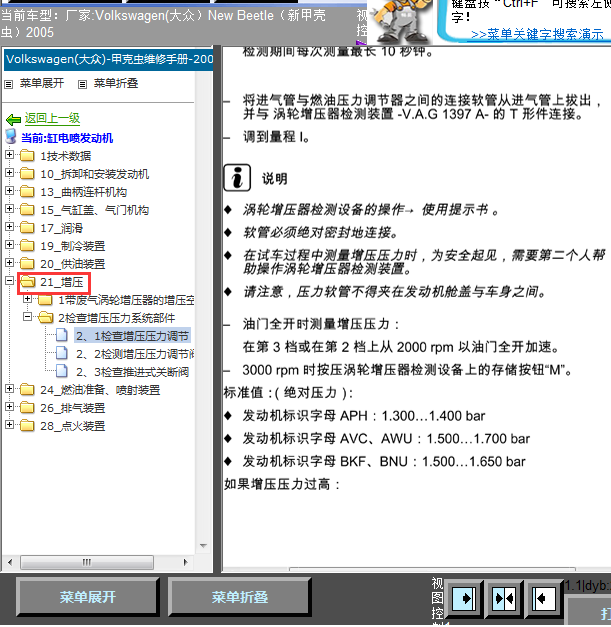Expand the 13_曲柄连杆机构 node

click(x=9, y=191)
